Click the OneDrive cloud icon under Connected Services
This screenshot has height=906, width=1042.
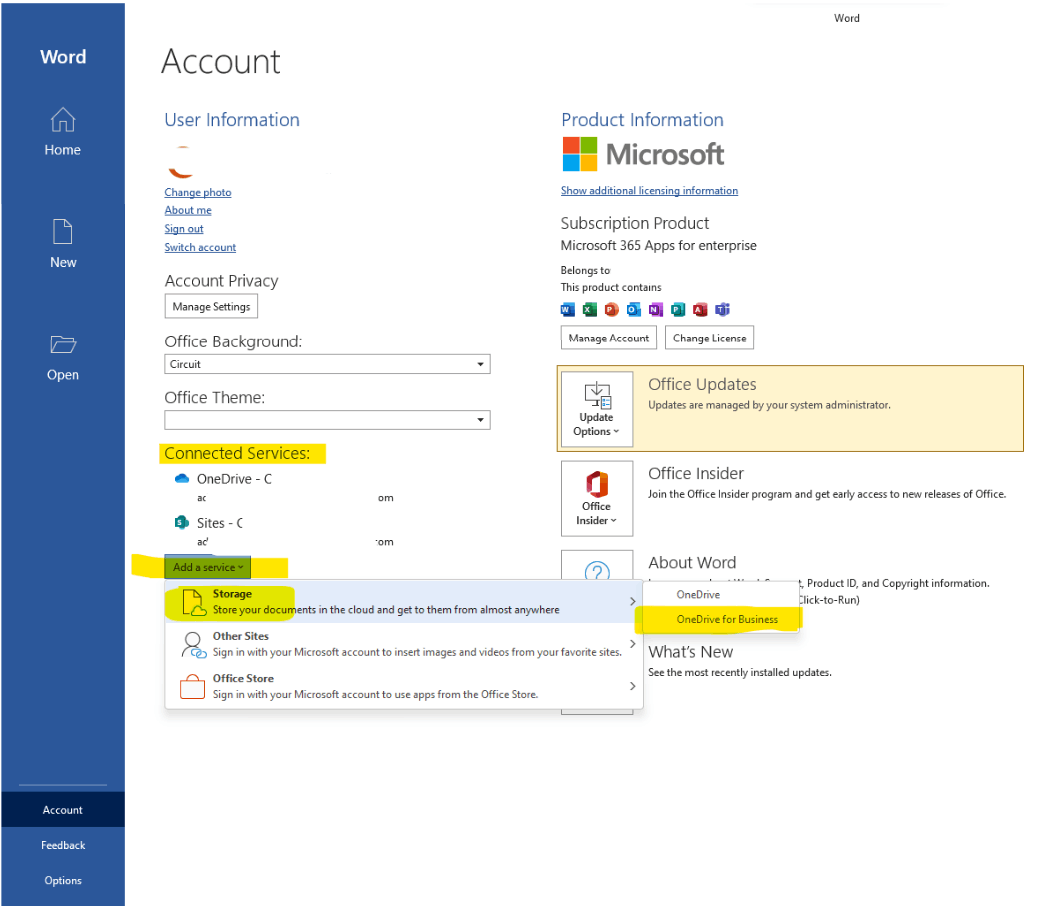(x=182, y=479)
